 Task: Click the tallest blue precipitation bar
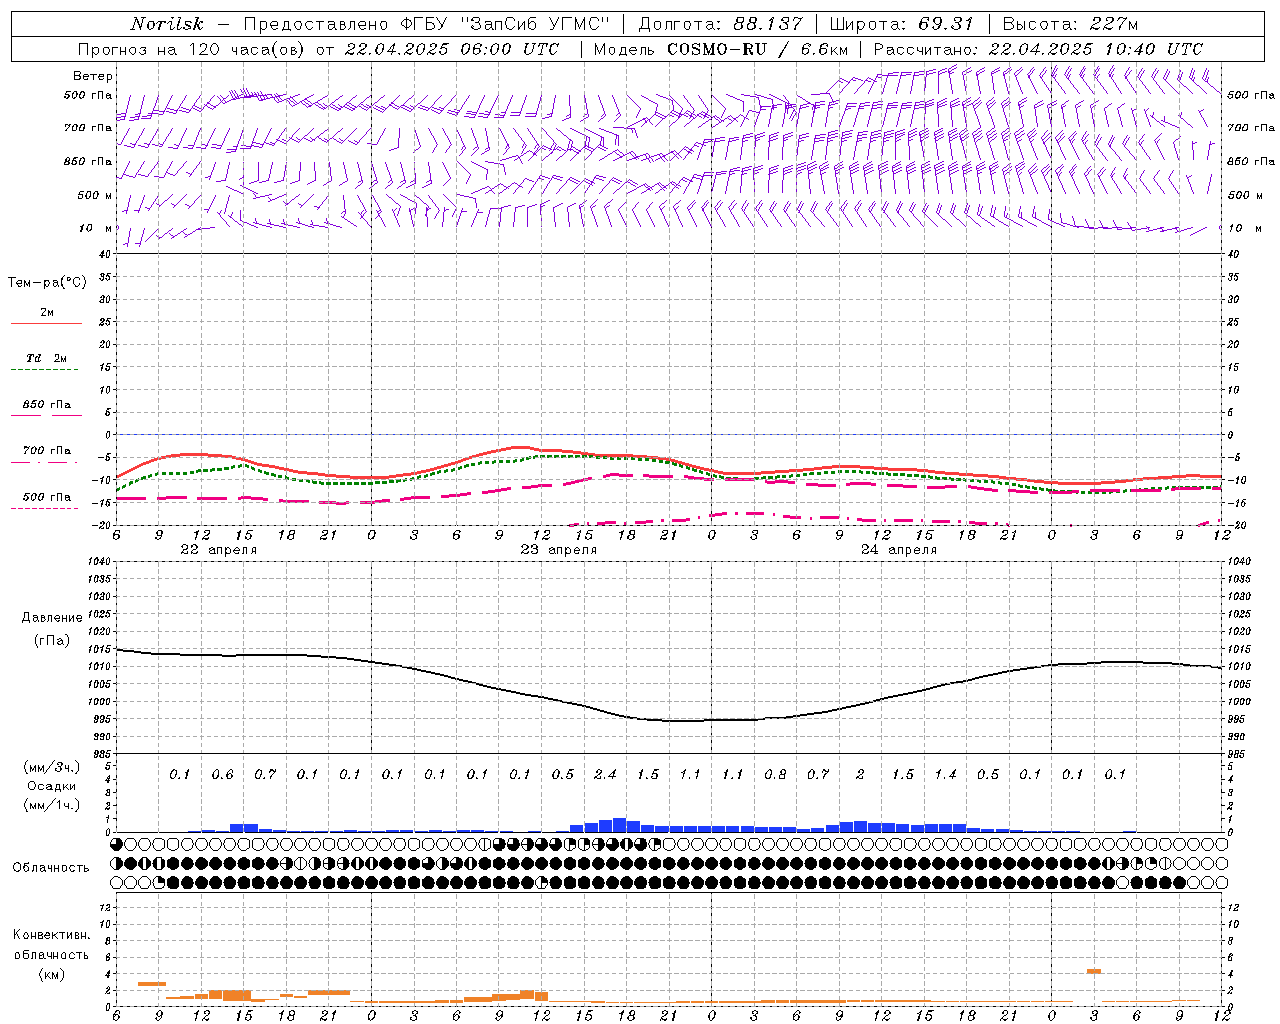pyautogui.click(x=619, y=825)
